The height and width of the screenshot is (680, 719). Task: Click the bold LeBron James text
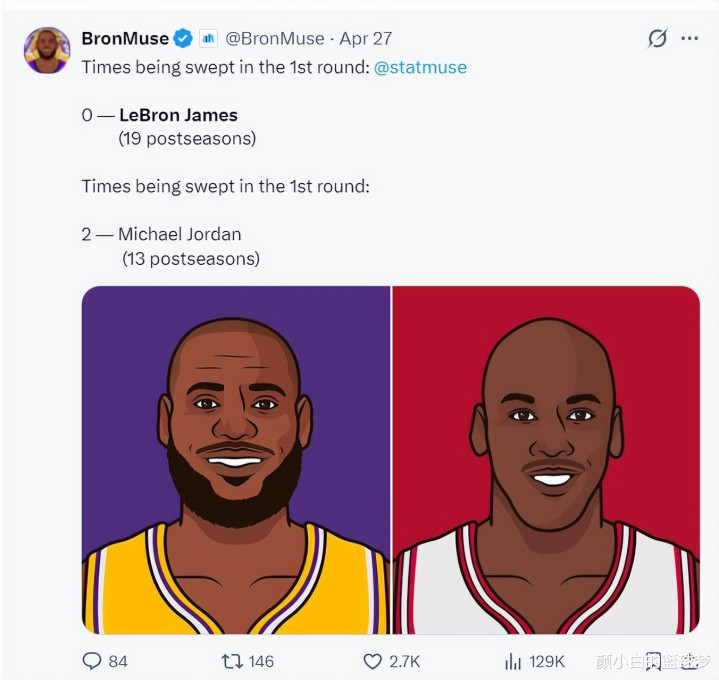click(x=178, y=115)
